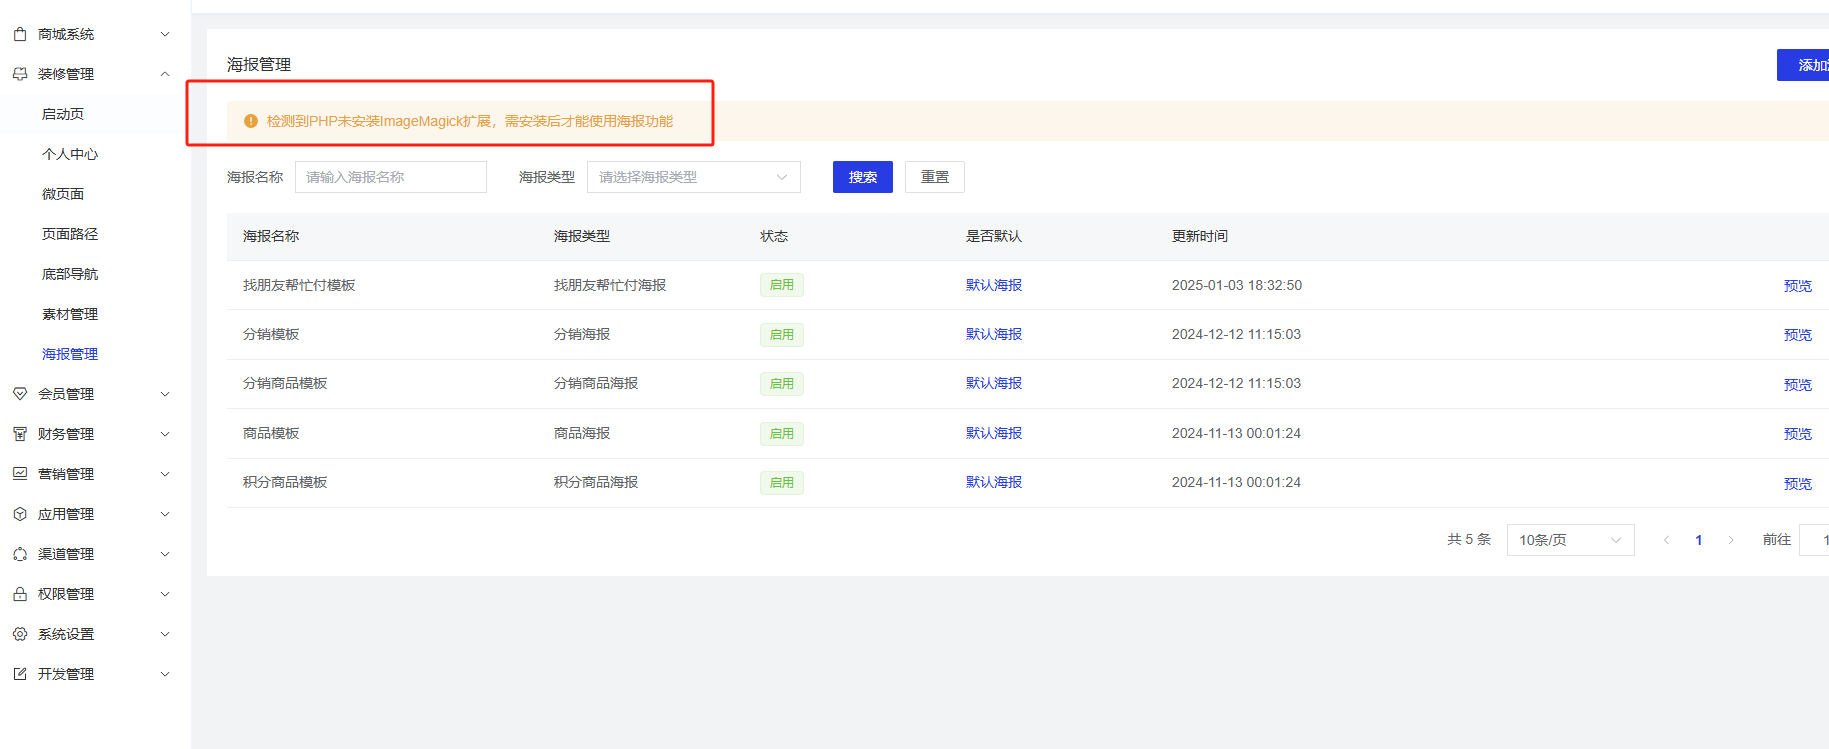The image size is (1829, 749).
Task: Click the diamond icon beside 会员管理
Action: click(x=20, y=394)
